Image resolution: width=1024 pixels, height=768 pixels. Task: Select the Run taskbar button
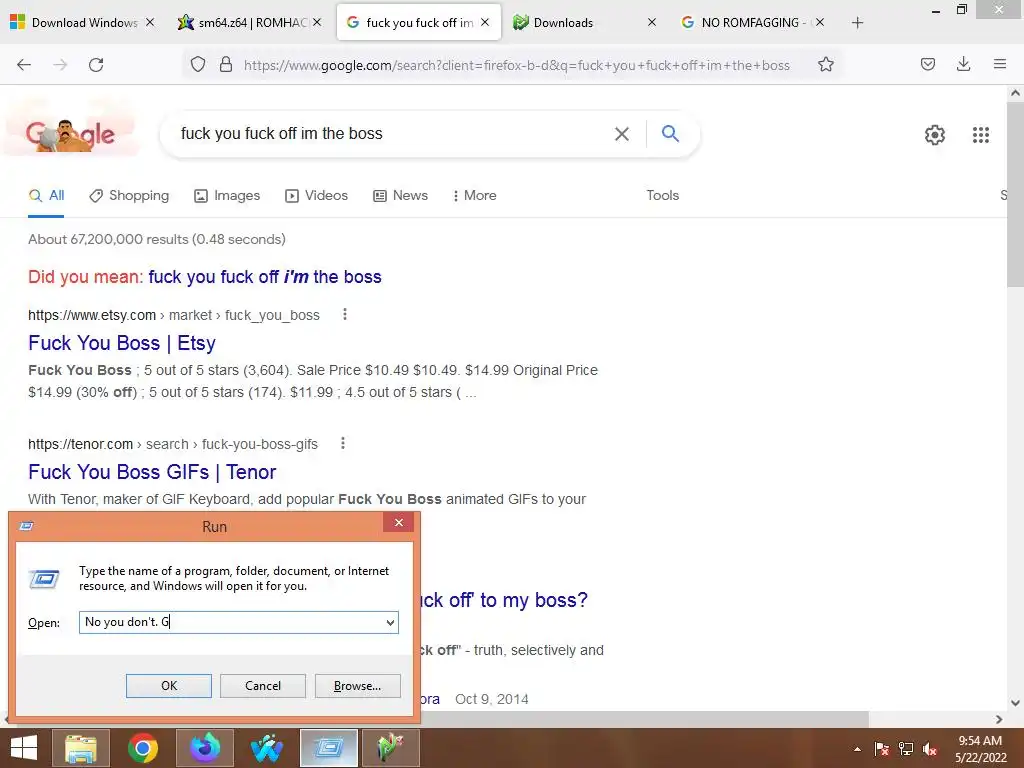328,748
